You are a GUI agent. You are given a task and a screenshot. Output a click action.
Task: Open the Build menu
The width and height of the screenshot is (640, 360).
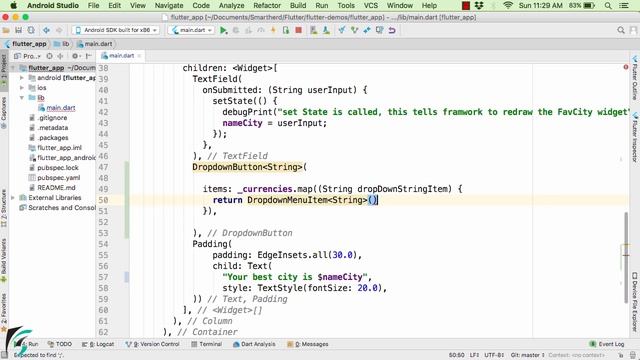point(298,6)
